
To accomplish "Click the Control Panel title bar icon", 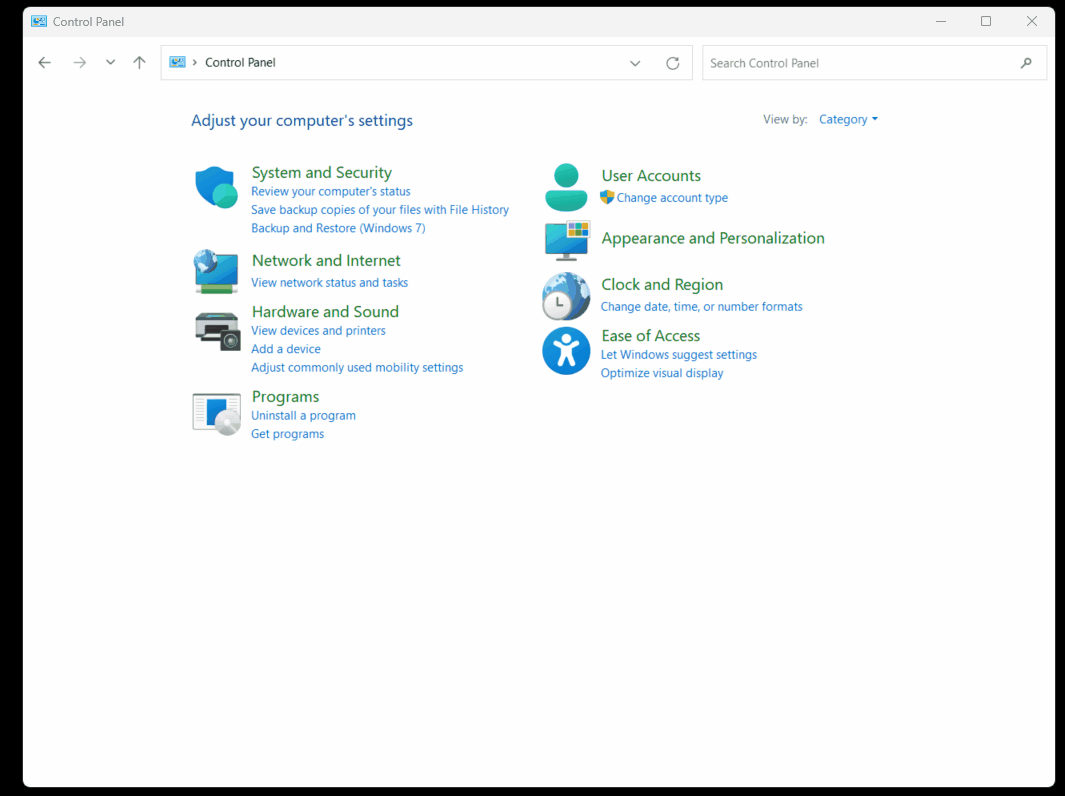I will pyautogui.click(x=39, y=21).
